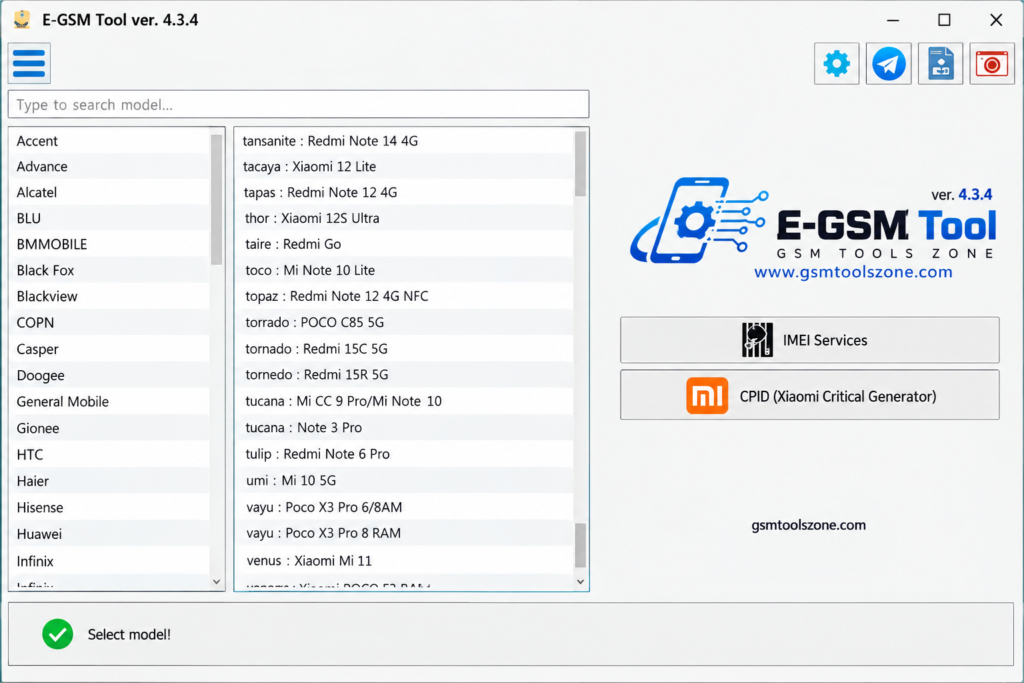Click the IMEI Services button
The height and width of the screenshot is (683, 1024).
[809, 340]
